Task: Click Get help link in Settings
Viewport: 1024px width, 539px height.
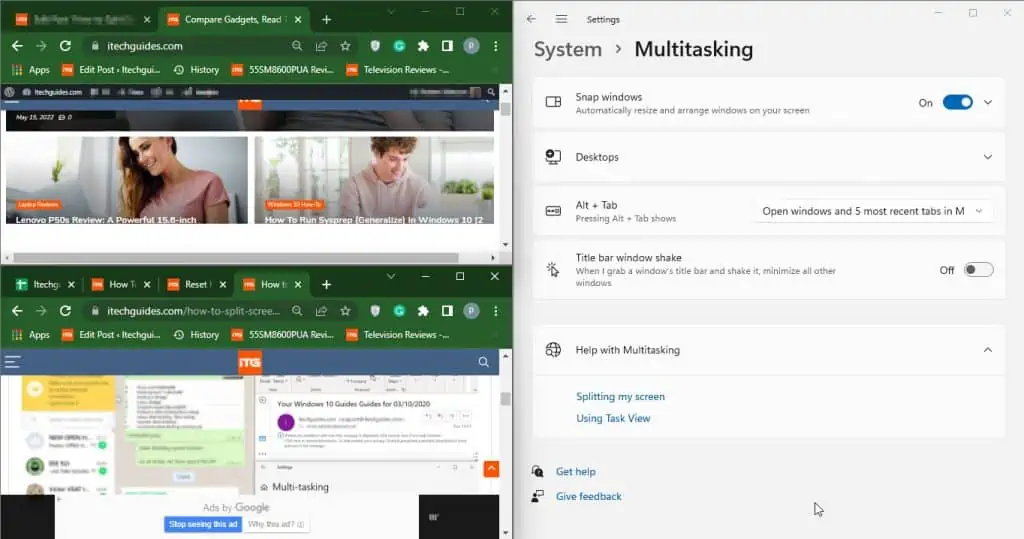Action: point(575,471)
